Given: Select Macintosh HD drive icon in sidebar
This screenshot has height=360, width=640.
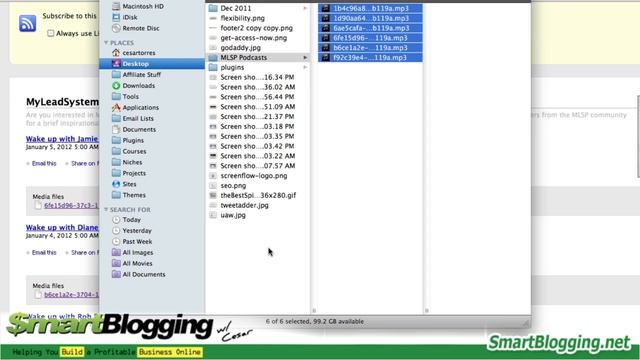Looking at the screenshot, I should [x=116, y=7].
